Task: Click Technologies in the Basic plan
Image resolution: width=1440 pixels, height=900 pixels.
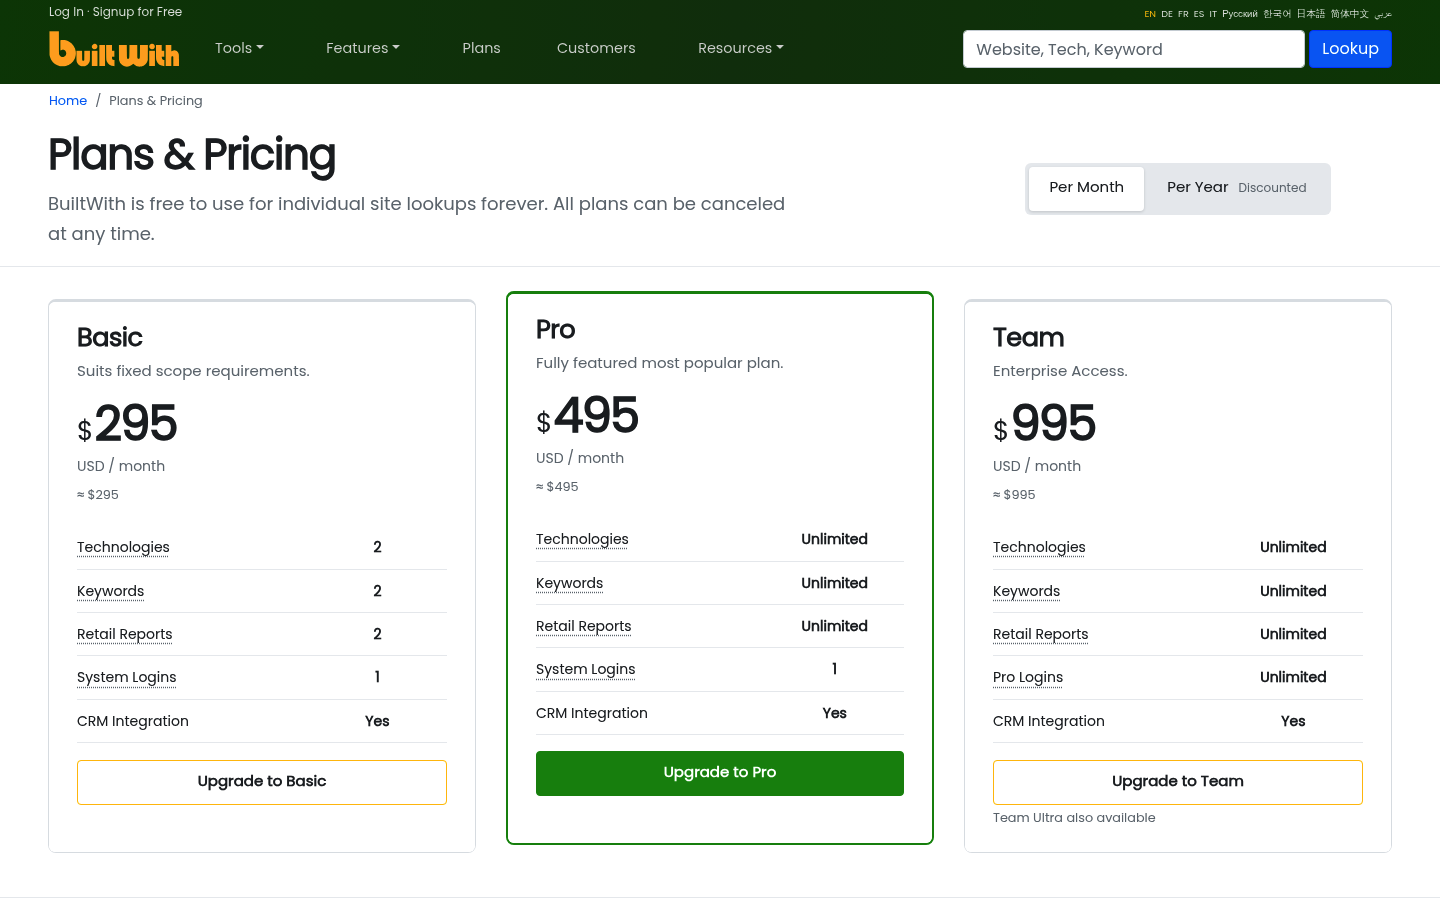Action: [x=123, y=547]
